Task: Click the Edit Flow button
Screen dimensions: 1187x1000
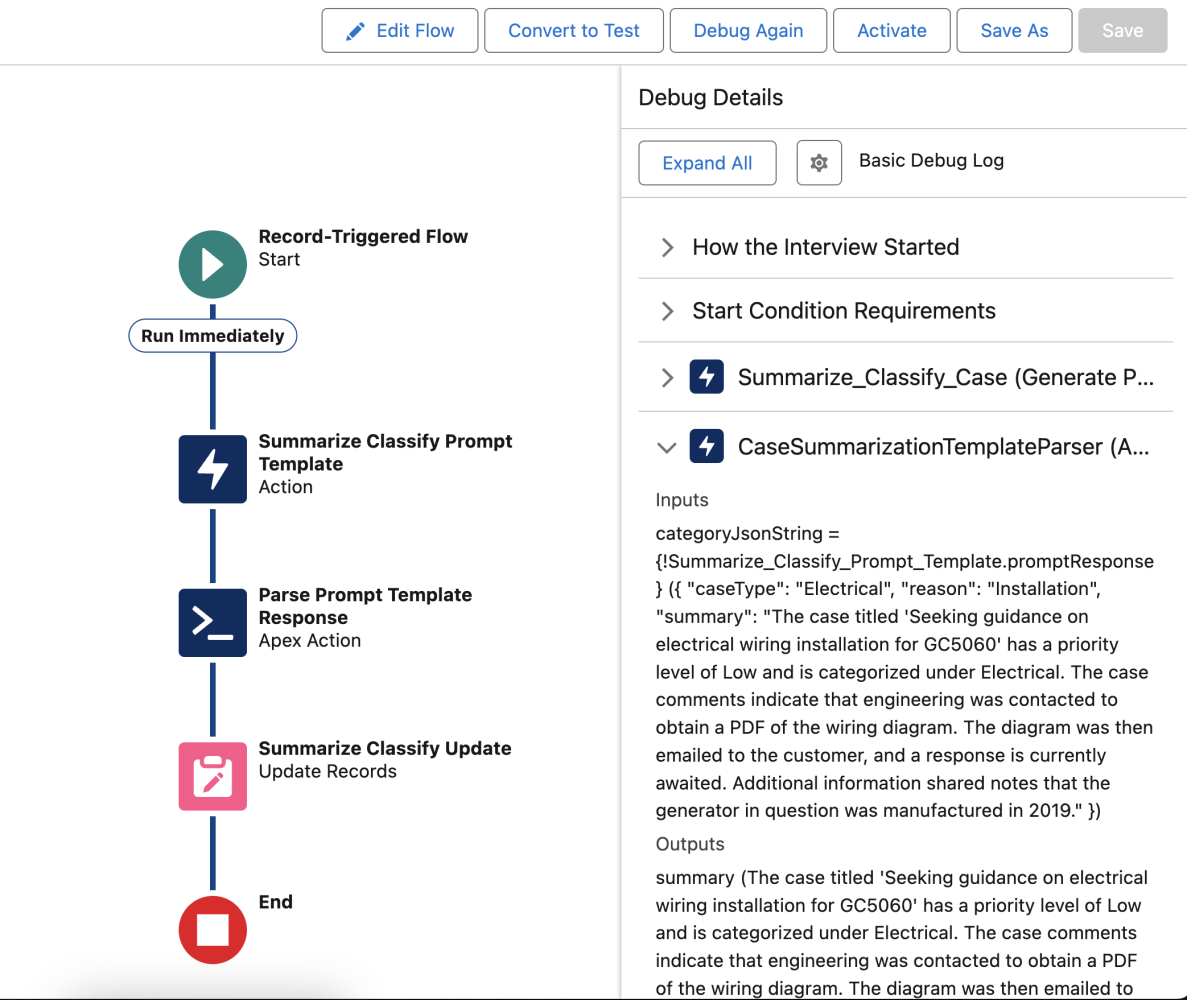Action: coord(399,30)
